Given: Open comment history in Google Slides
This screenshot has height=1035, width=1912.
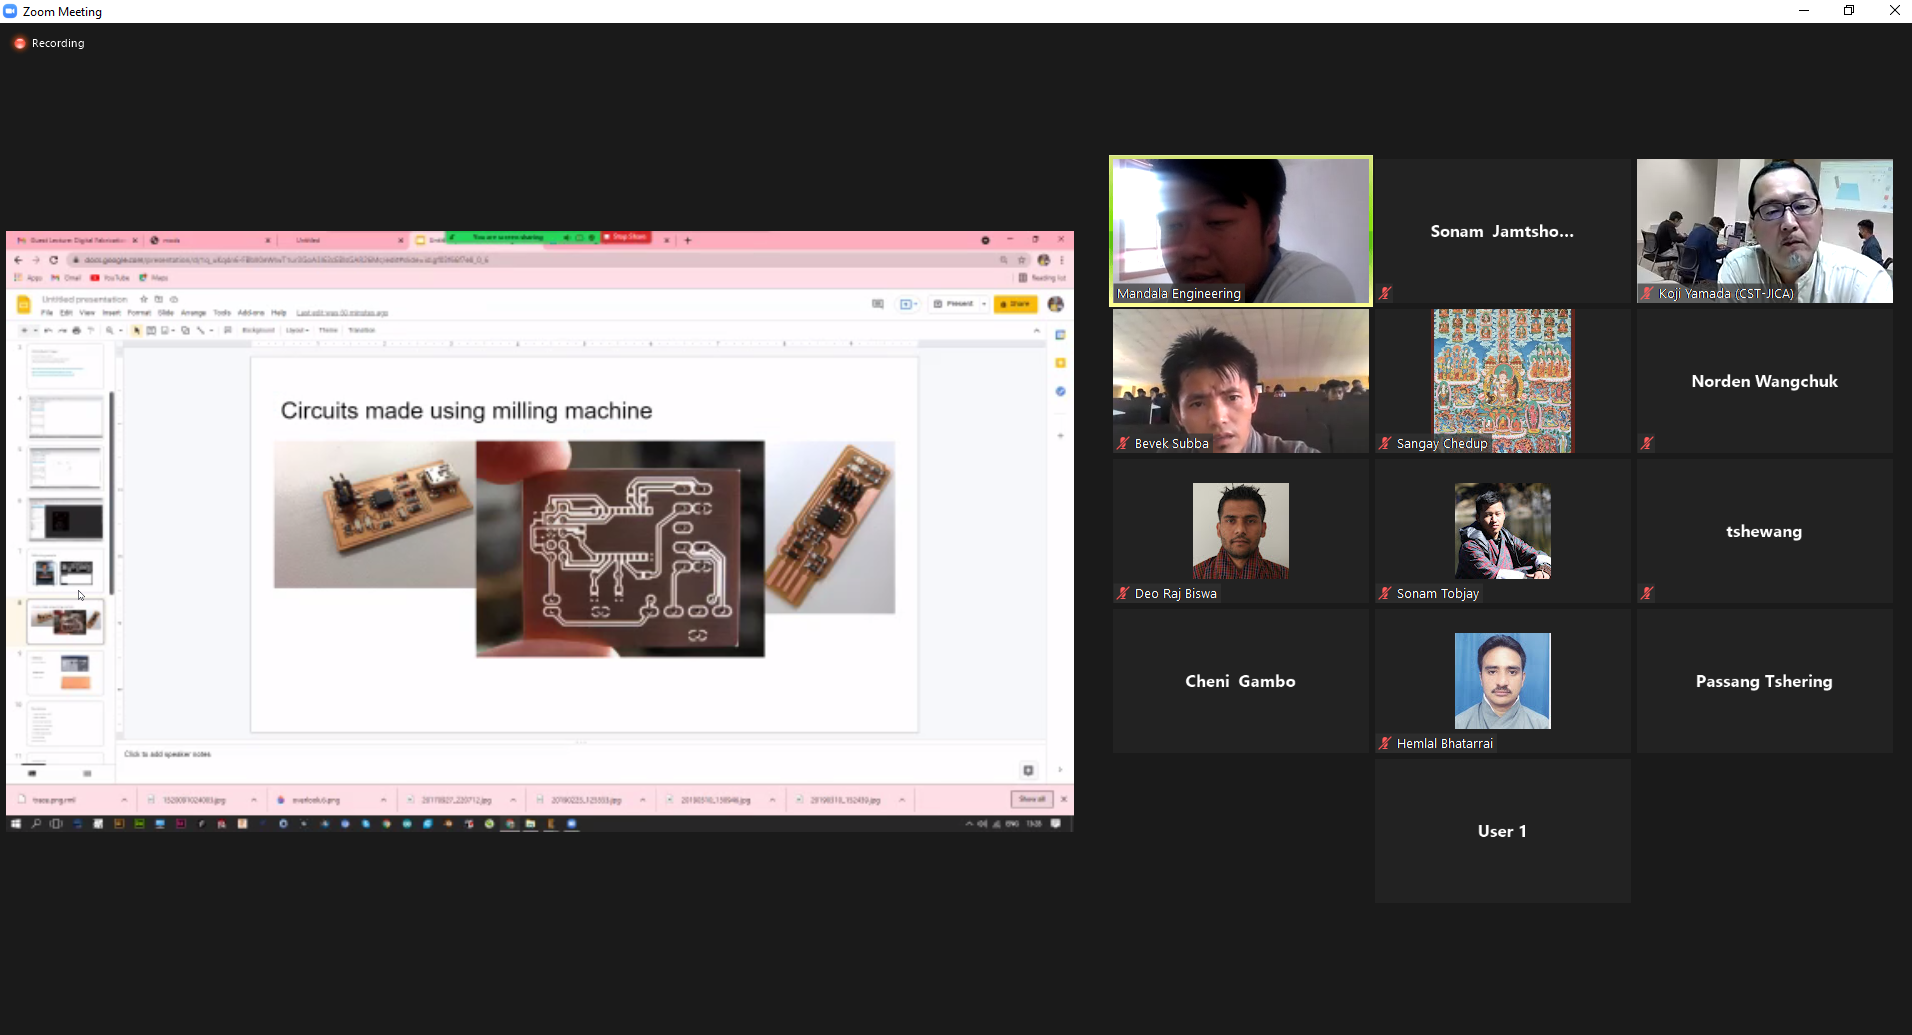Looking at the screenshot, I should tap(877, 304).
